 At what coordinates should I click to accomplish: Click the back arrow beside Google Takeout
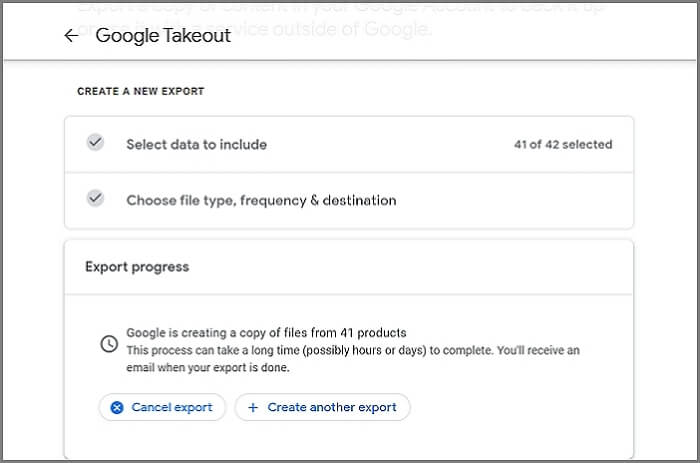[x=70, y=36]
